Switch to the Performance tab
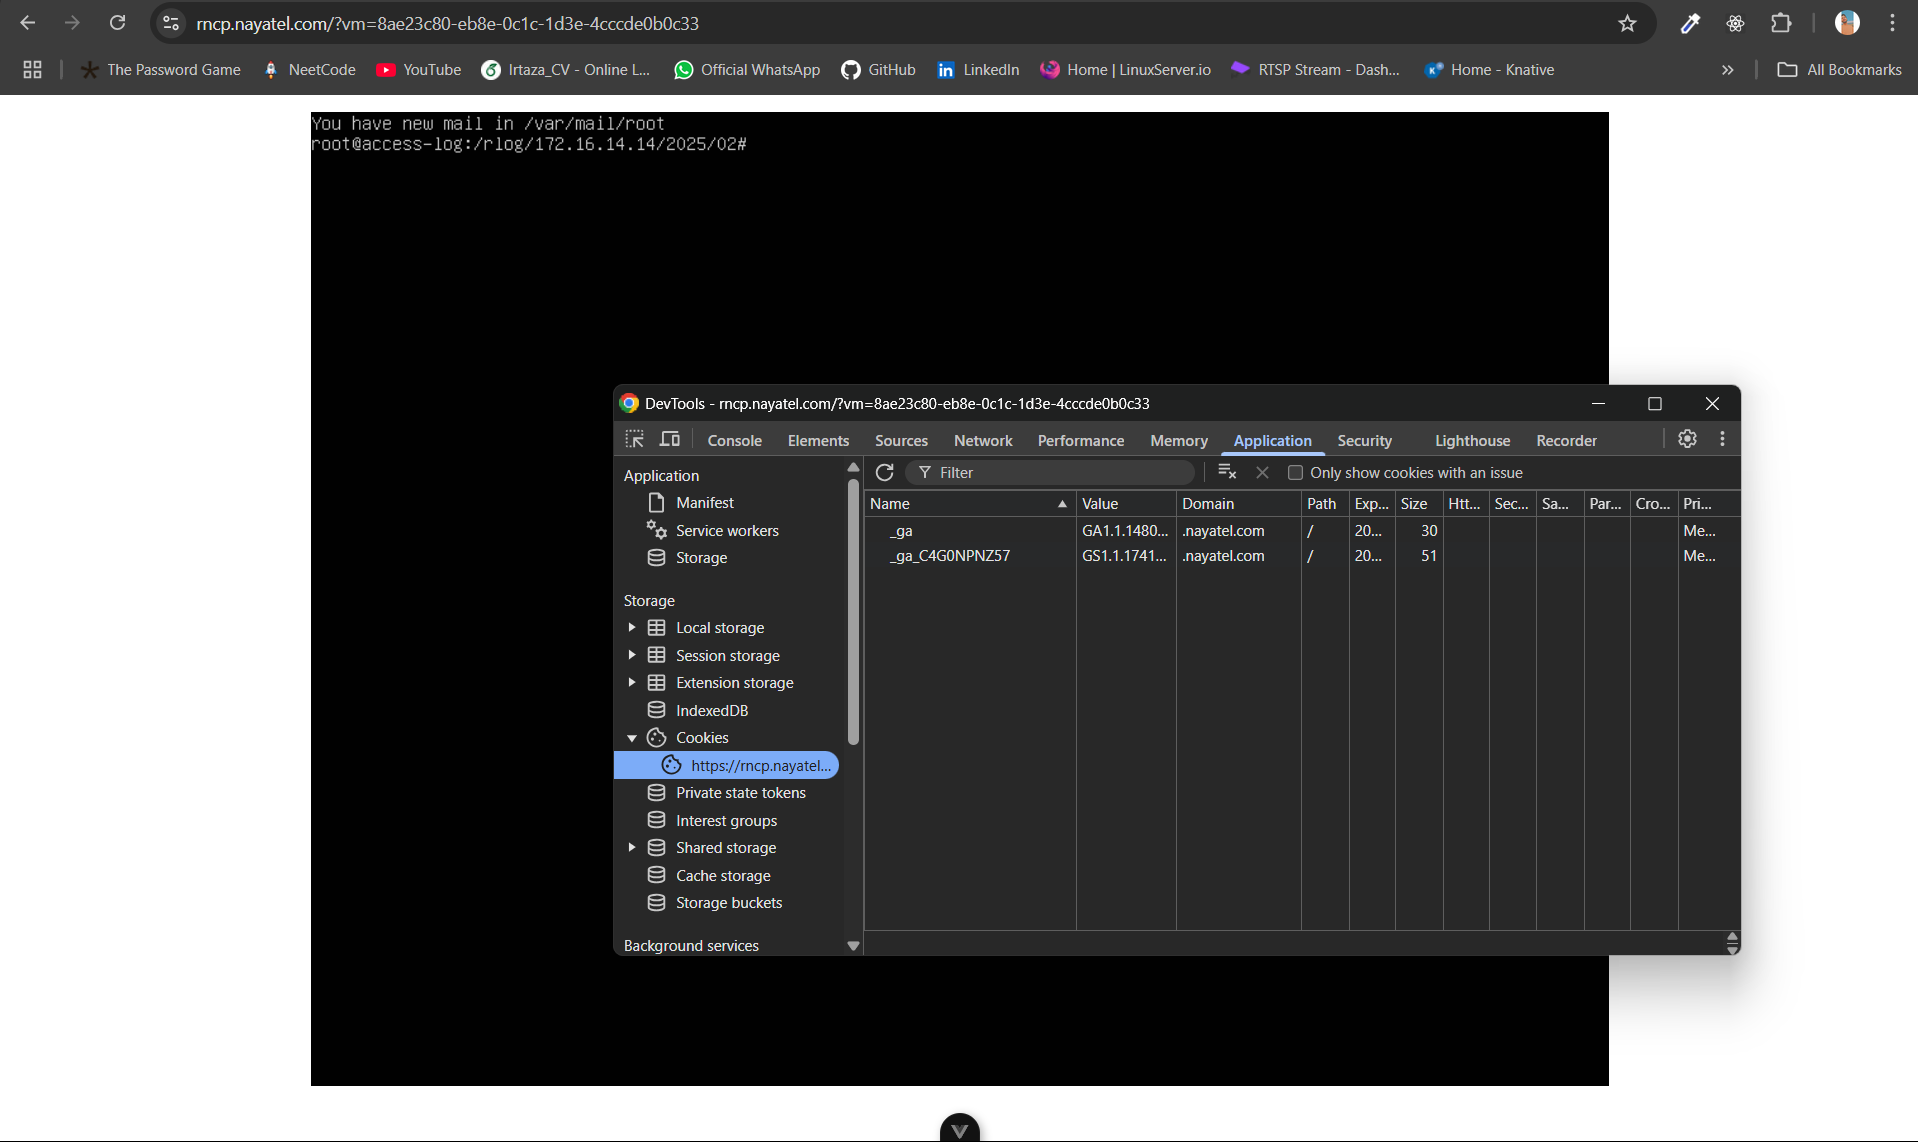This screenshot has height=1142, width=1918. [x=1080, y=440]
